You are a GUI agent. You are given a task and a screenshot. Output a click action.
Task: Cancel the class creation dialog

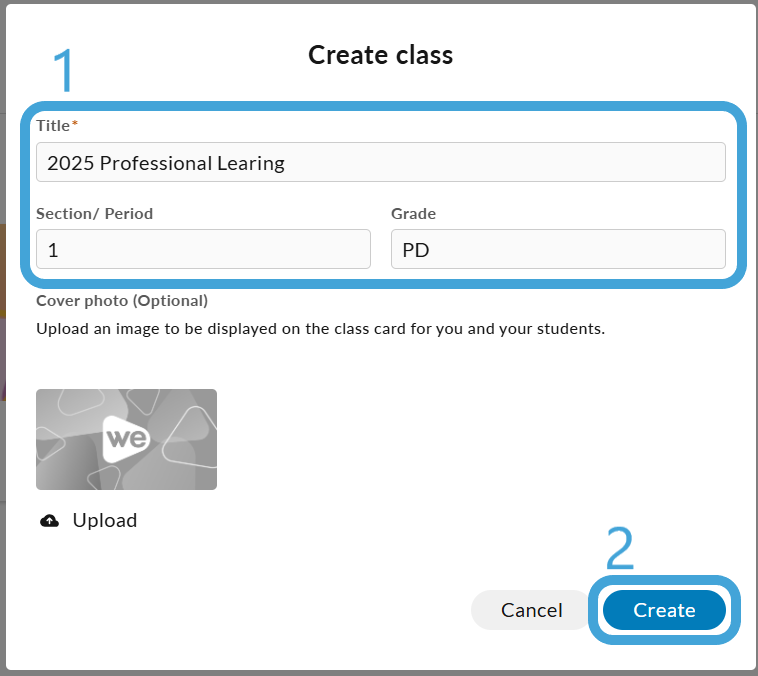click(531, 610)
